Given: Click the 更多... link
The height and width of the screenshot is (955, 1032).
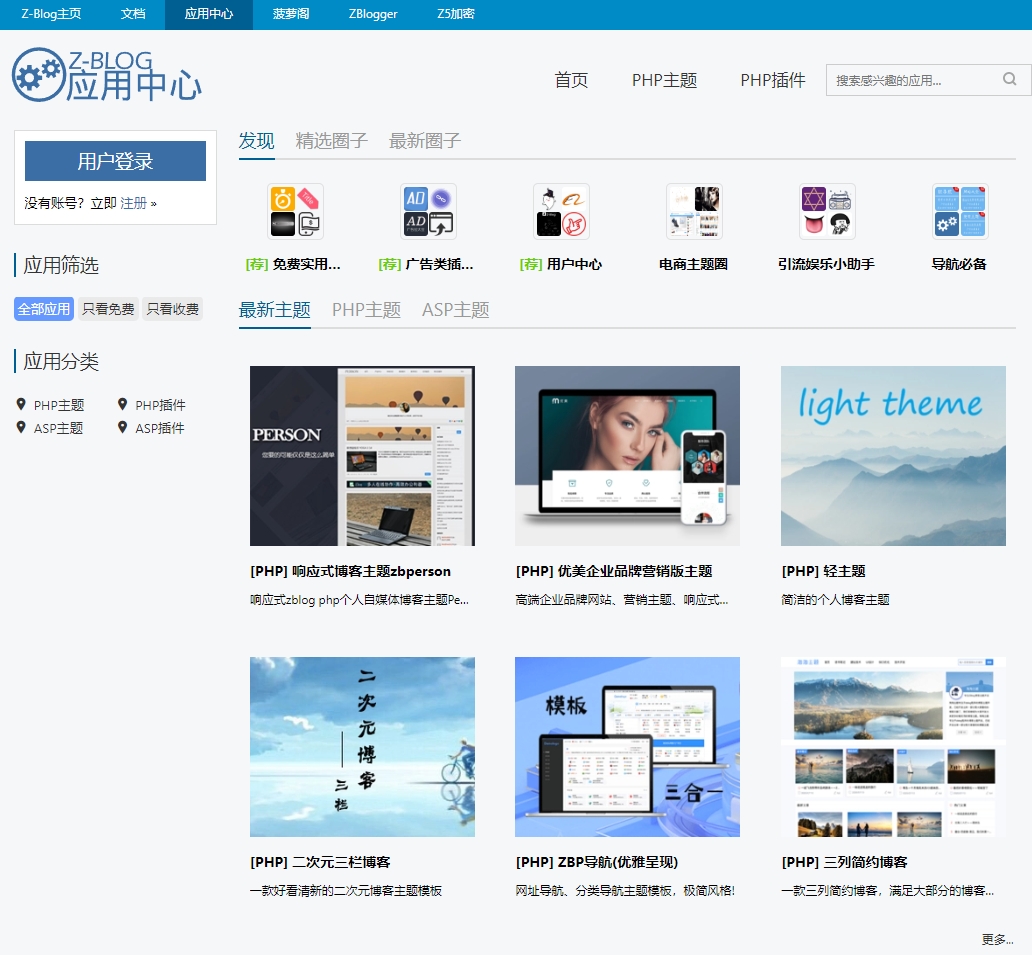Looking at the screenshot, I should pos(997,939).
